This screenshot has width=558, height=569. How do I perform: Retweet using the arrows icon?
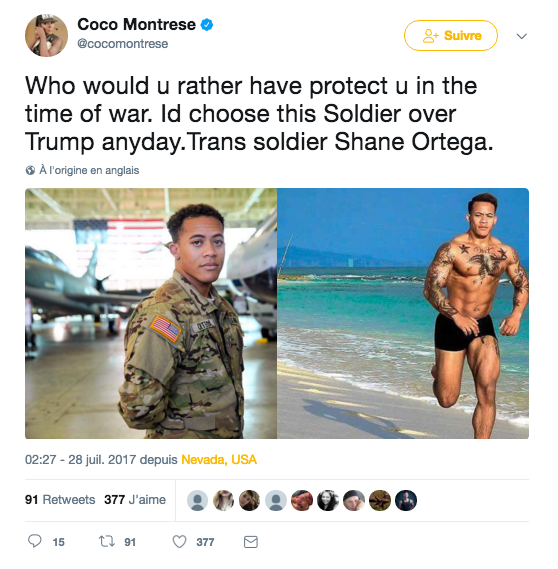[107, 541]
